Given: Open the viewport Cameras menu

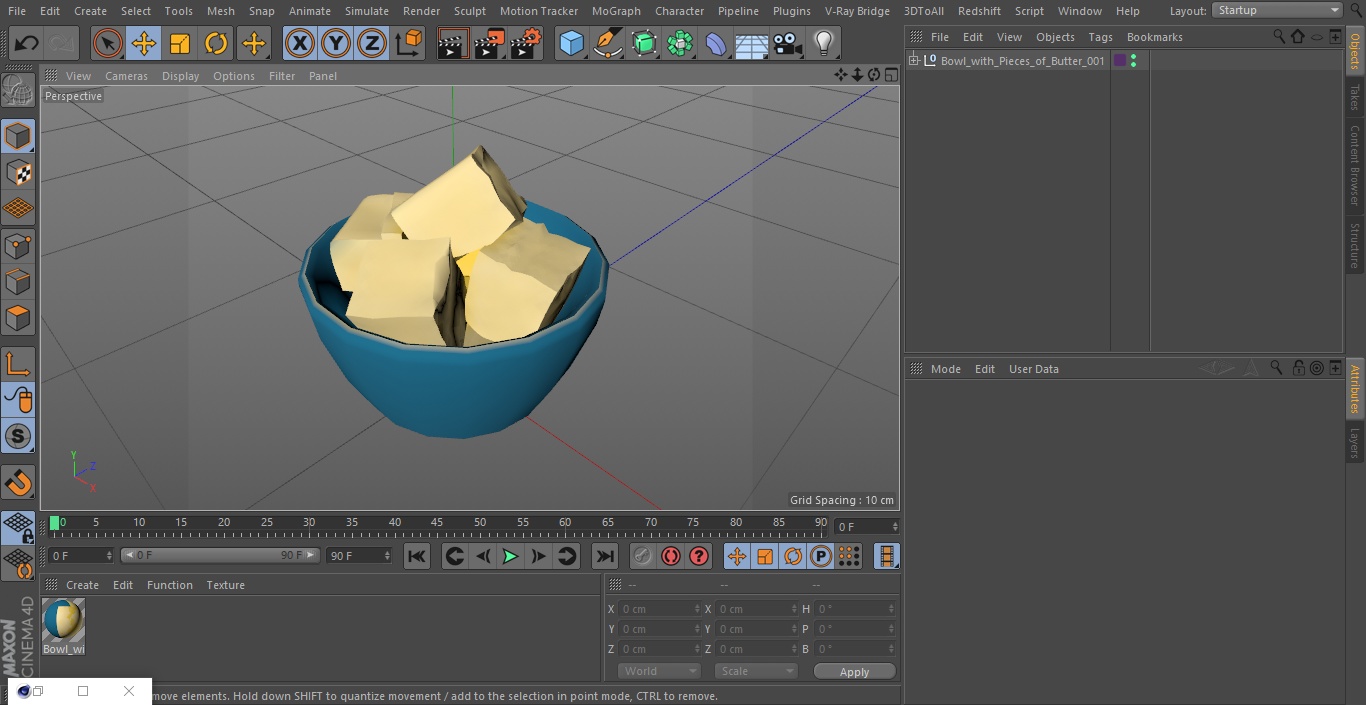Looking at the screenshot, I should click(x=126, y=76).
